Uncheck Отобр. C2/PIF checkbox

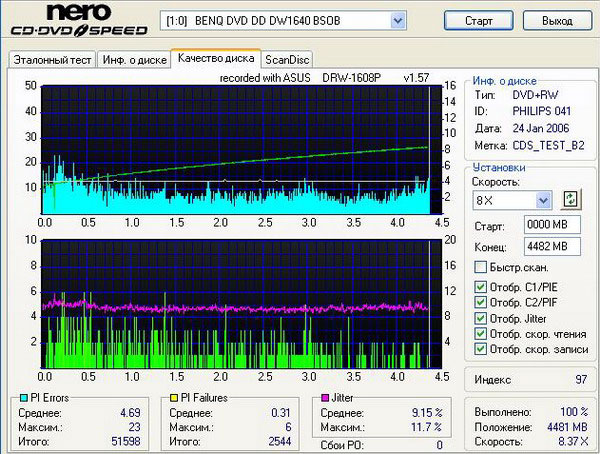[x=480, y=302]
